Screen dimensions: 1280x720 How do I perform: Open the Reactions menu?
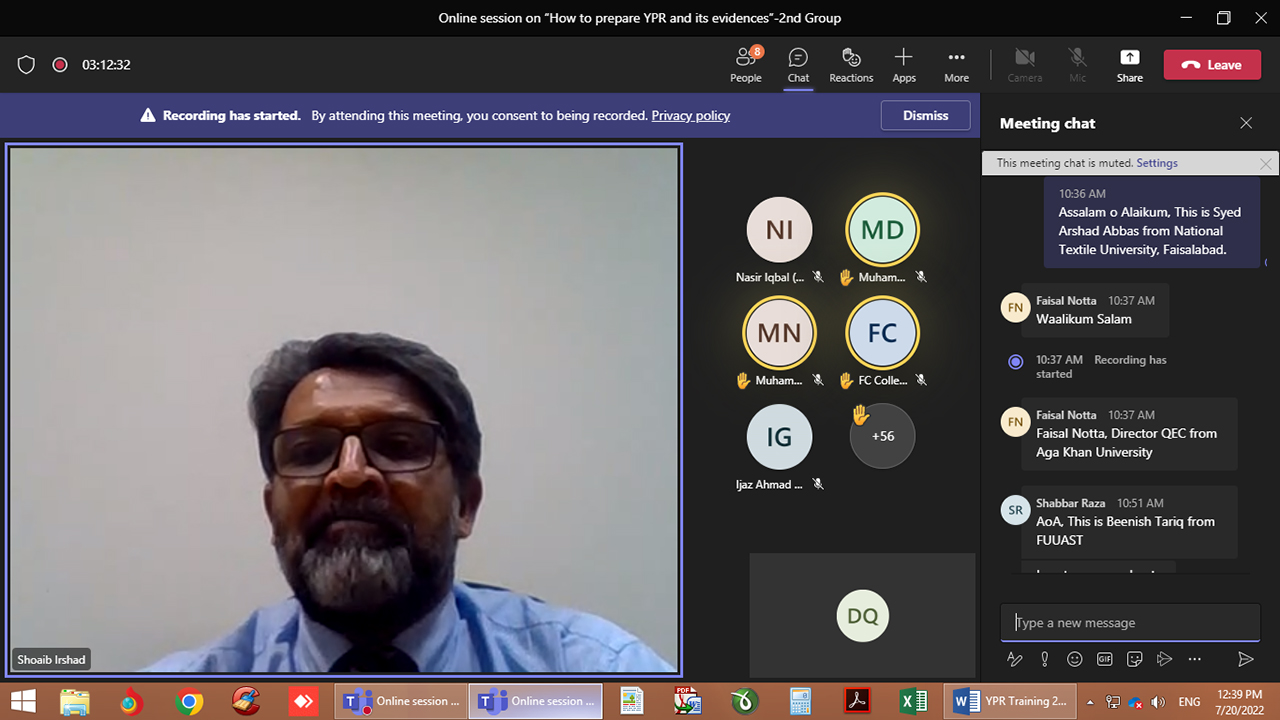(x=851, y=65)
